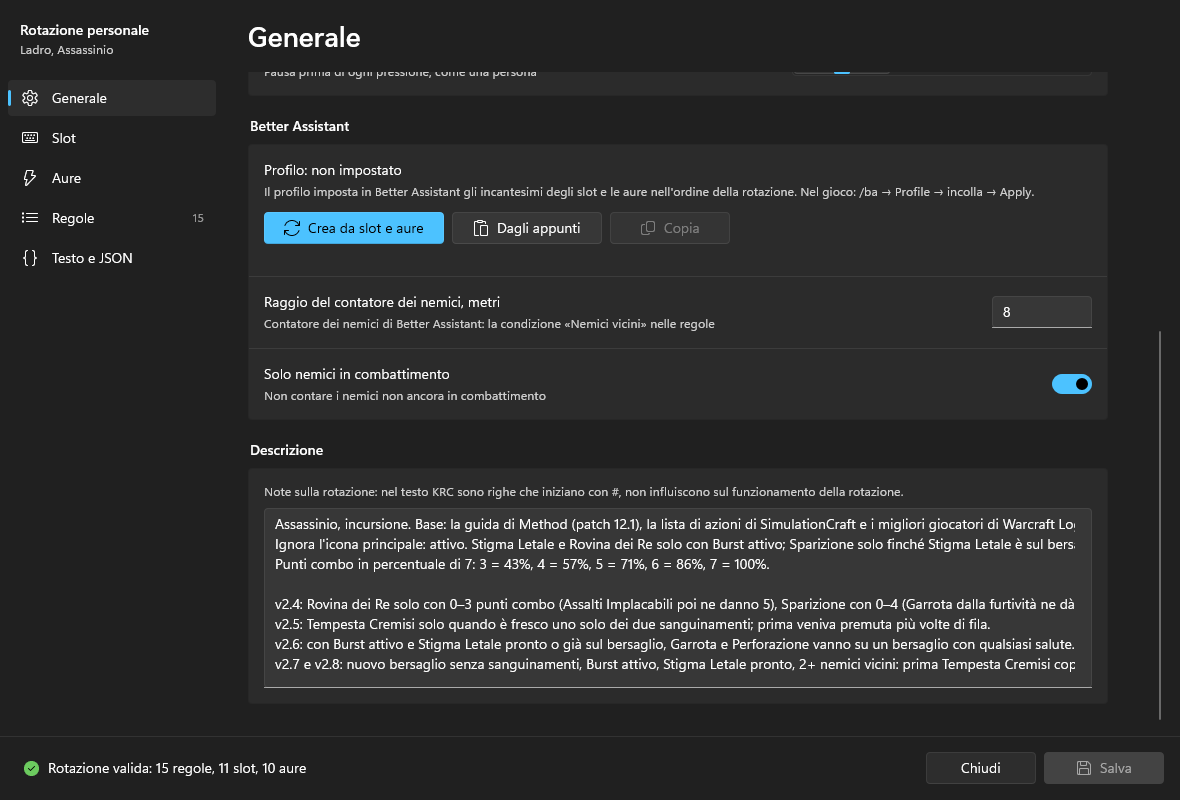Click the Dagli appunti button
This screenshot has height=800, width=1180.
coord(527,228)
